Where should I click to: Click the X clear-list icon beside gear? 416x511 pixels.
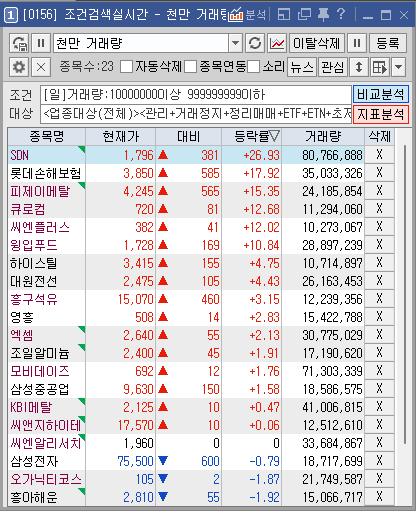pos(41,67)
